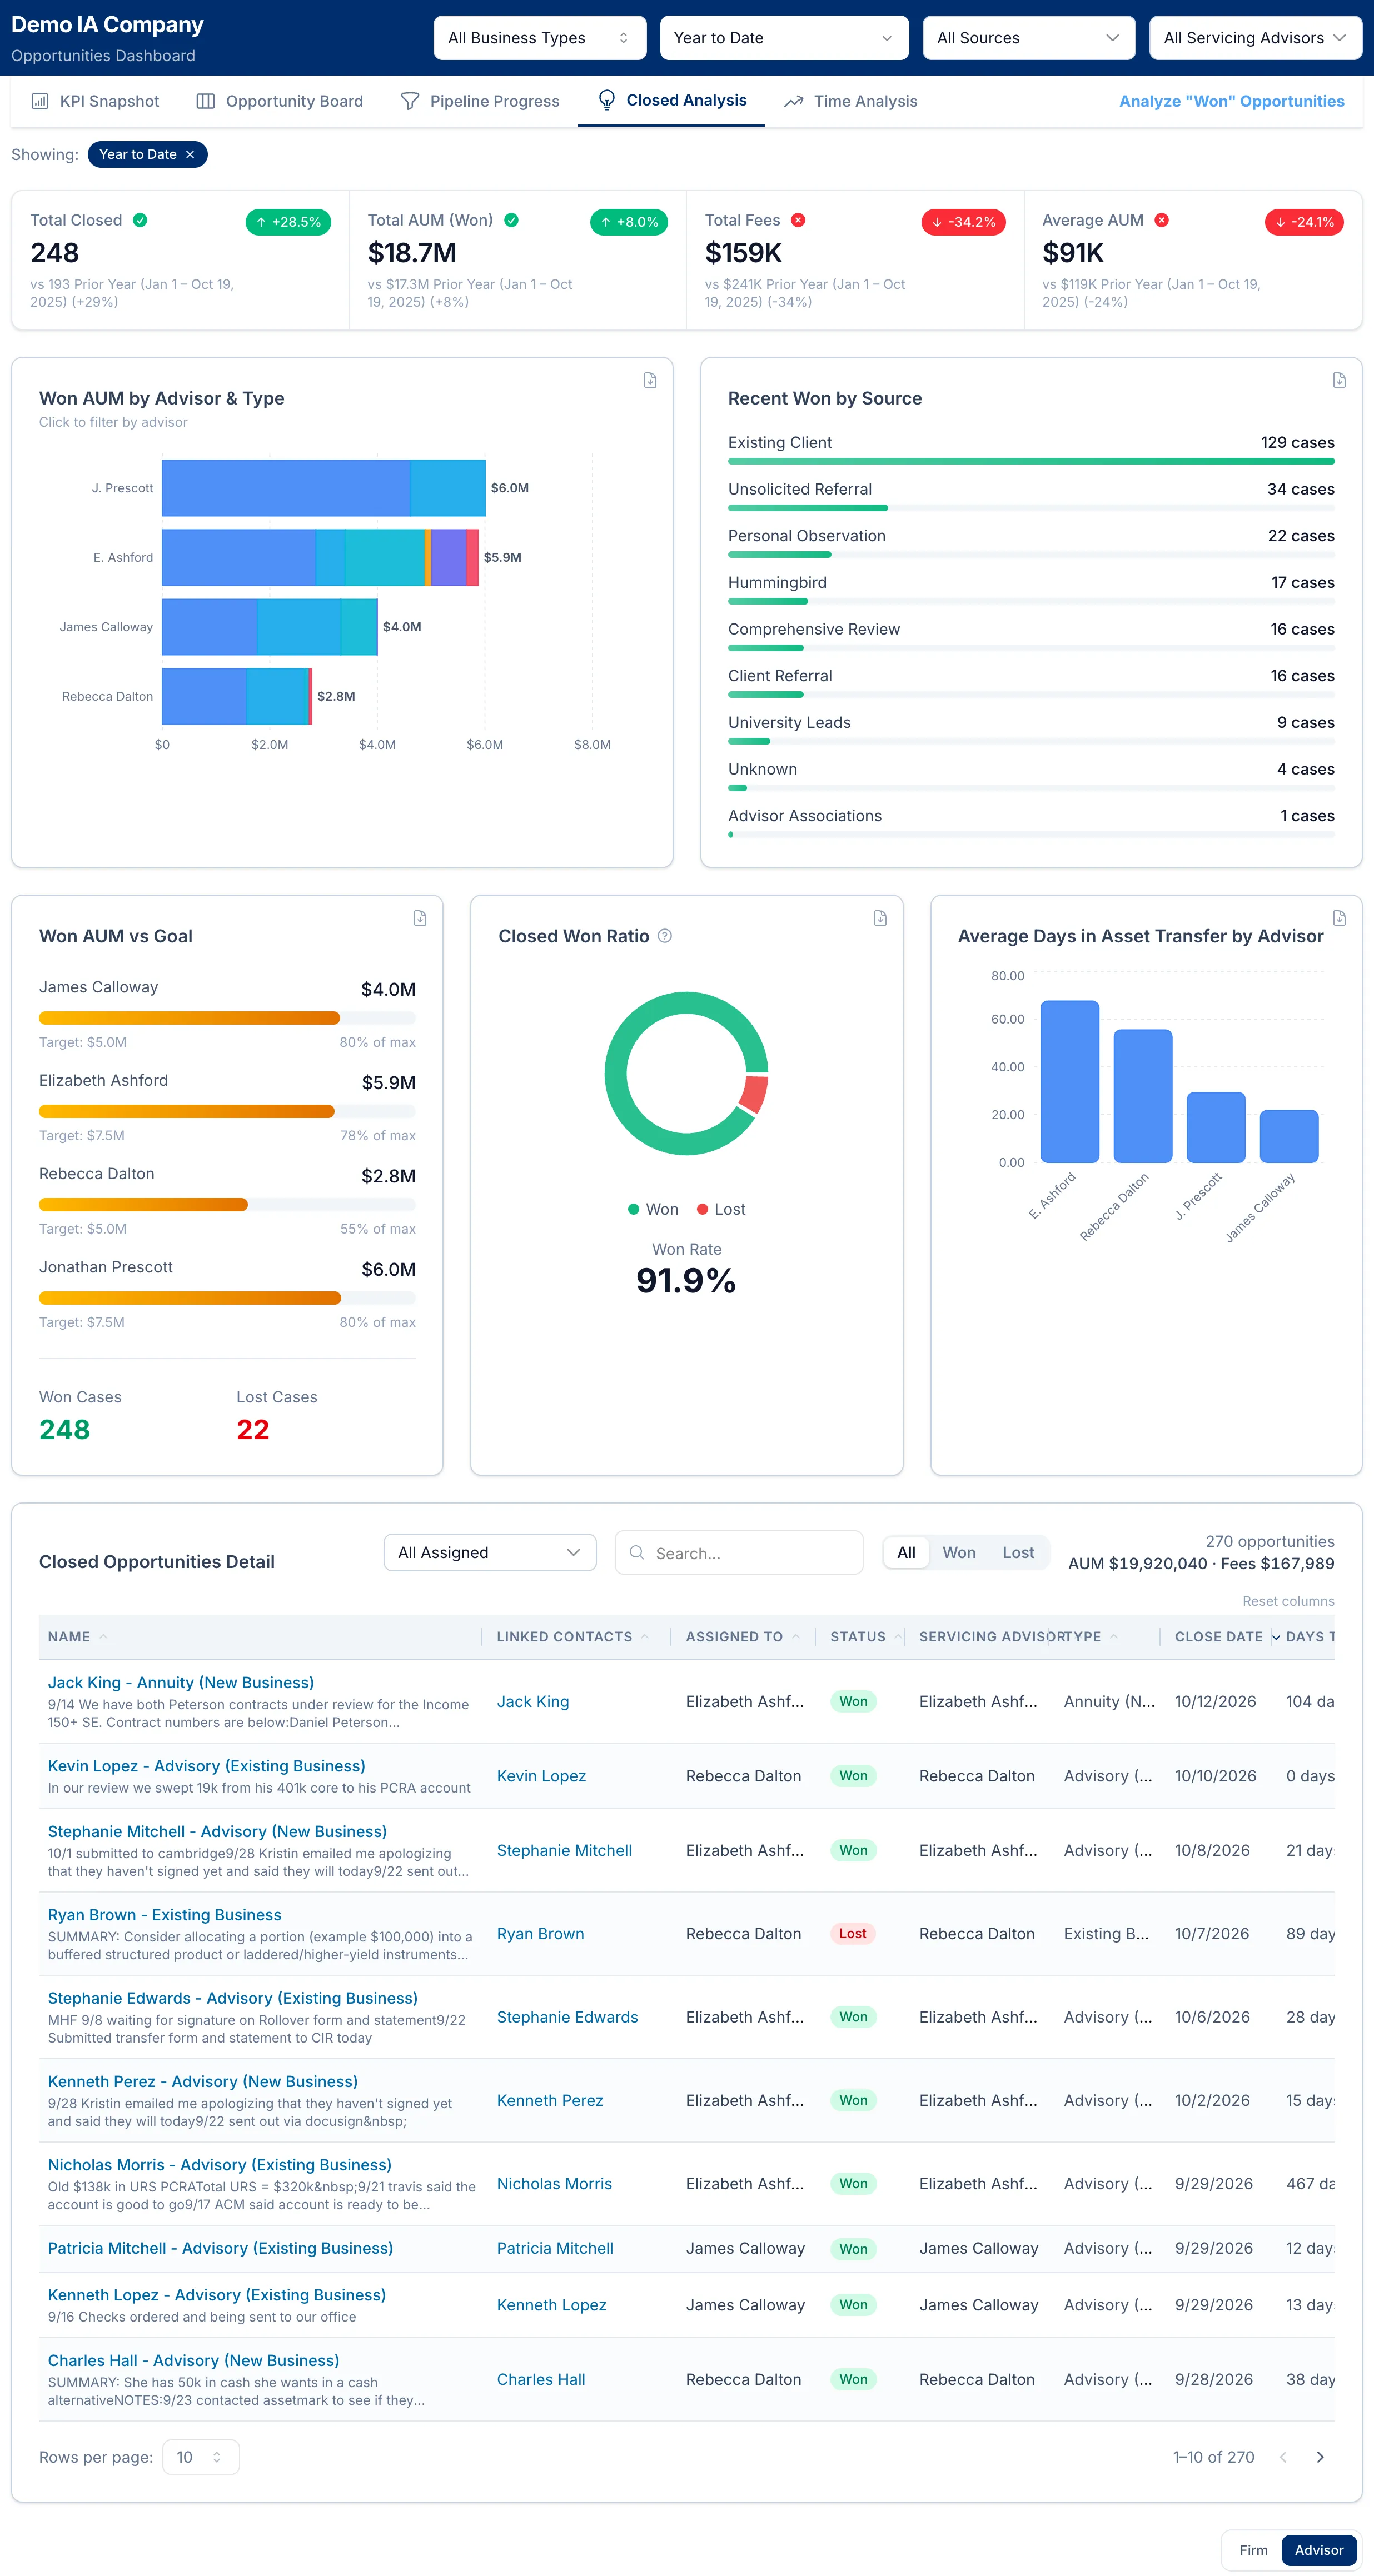The image size is (1374, 2576).
Task: Open the All Assigned dropdown
Action: [x=490, y=1552]
